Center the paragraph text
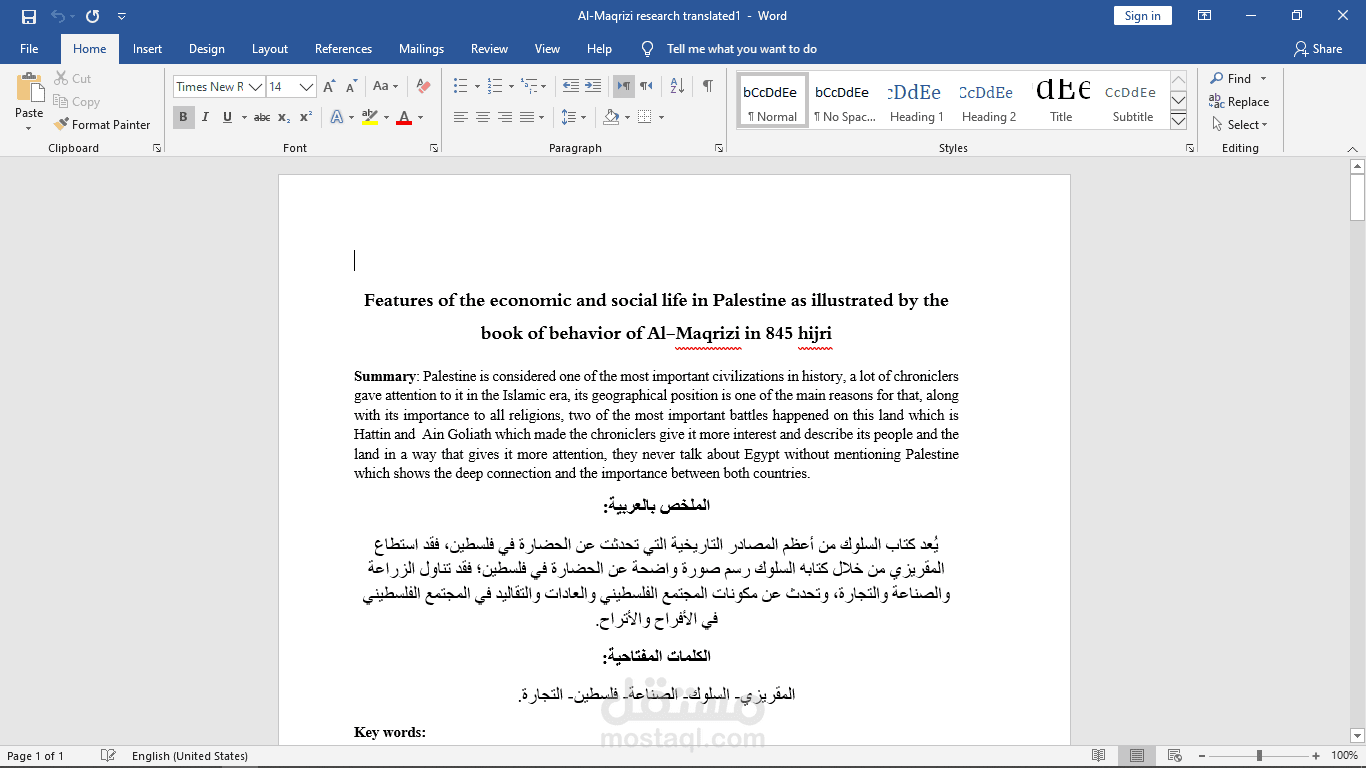The height and width of the screenshot is (768, 1366). point(482,117)
